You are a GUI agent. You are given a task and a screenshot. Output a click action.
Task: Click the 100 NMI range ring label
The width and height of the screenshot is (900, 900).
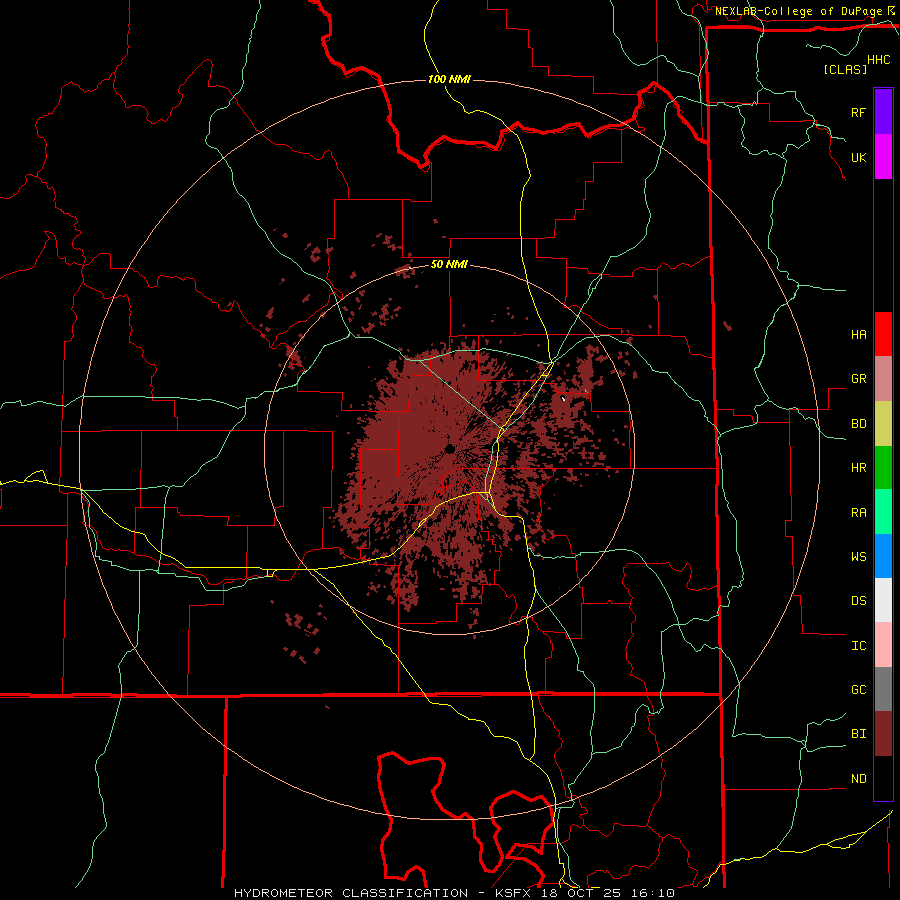point(449,79)
